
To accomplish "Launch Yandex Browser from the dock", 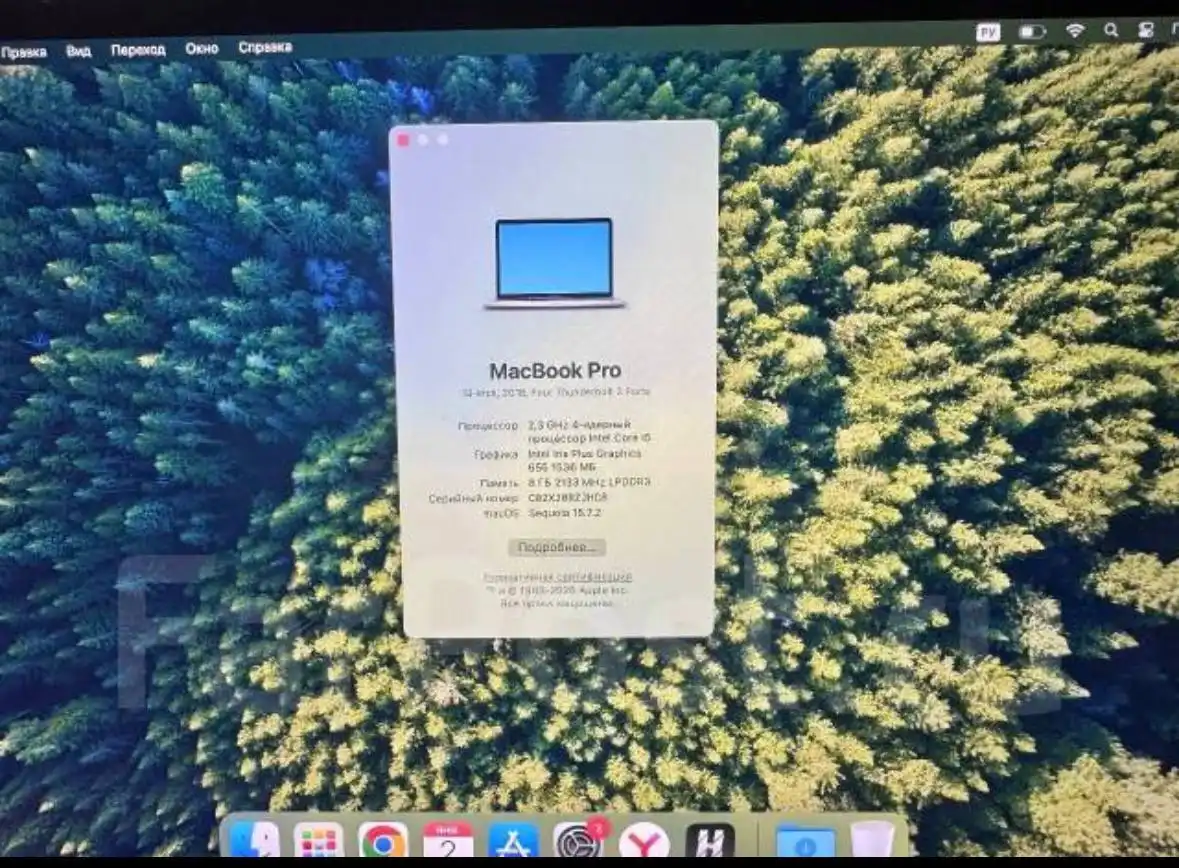I will 644,840.
